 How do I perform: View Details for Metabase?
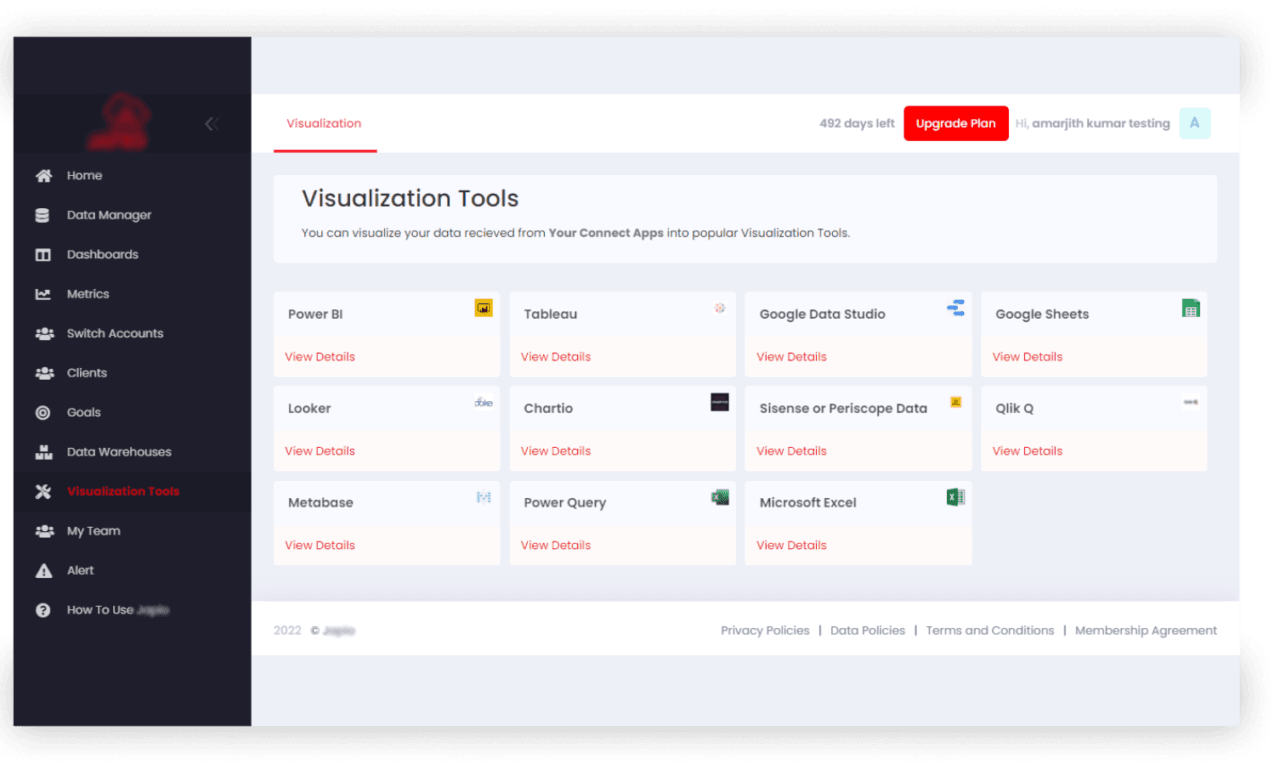[320, 546]
